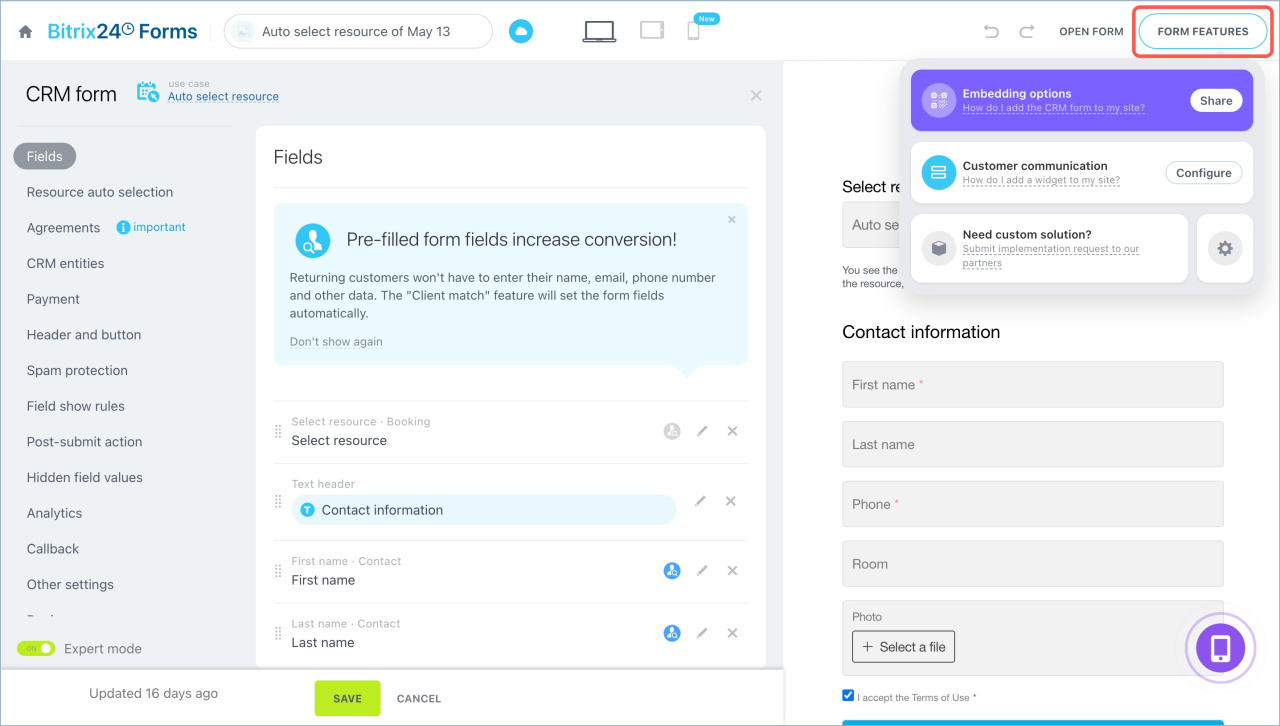Image resolution: width=1280 pixels, height=726 pixels.
Task: Click Don't show again link
Action: tap(336, 342)
